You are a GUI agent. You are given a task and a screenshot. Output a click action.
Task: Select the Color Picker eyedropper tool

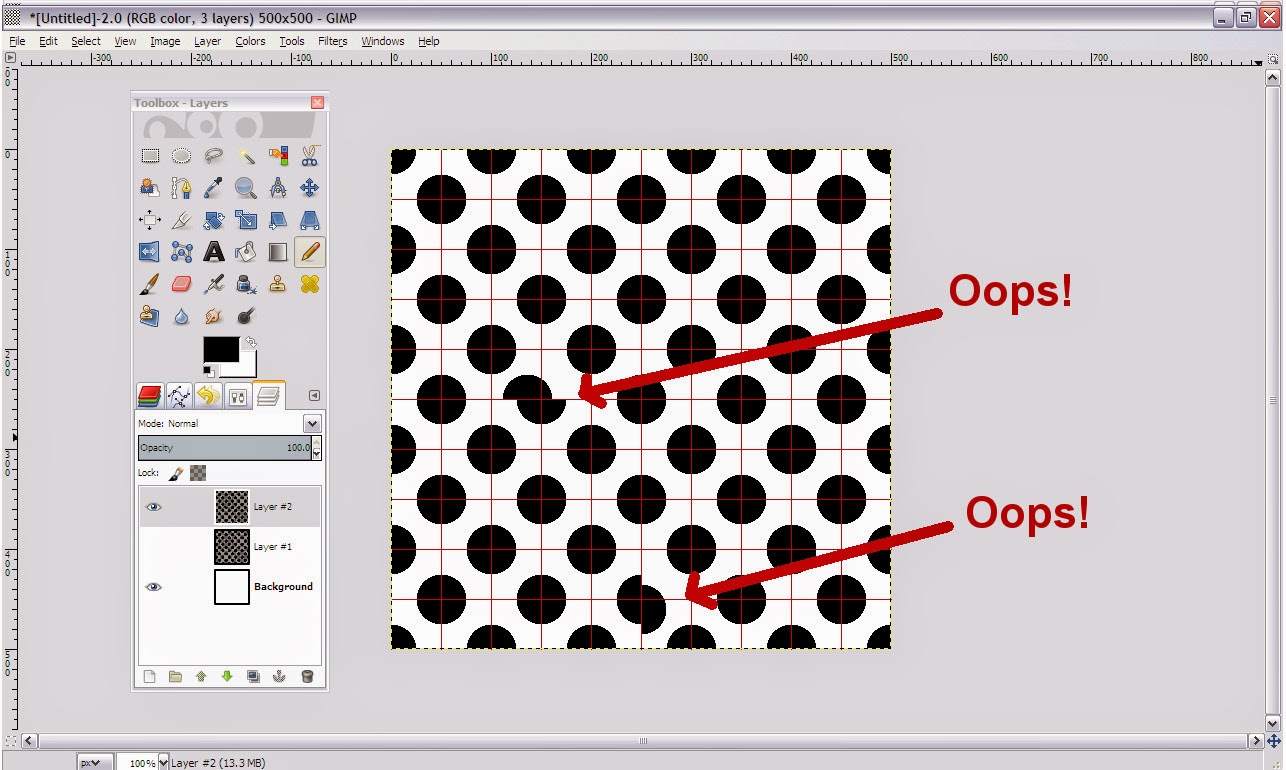tap(213, 187)
